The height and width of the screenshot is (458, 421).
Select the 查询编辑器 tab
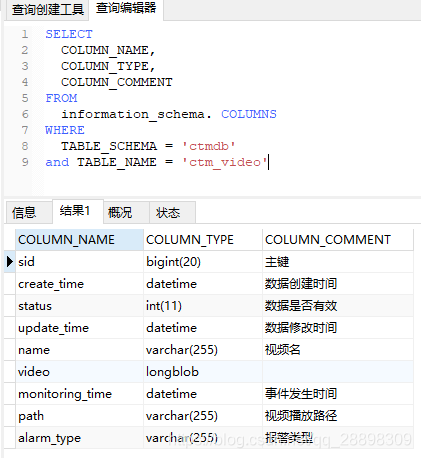(x=126, y=9)
